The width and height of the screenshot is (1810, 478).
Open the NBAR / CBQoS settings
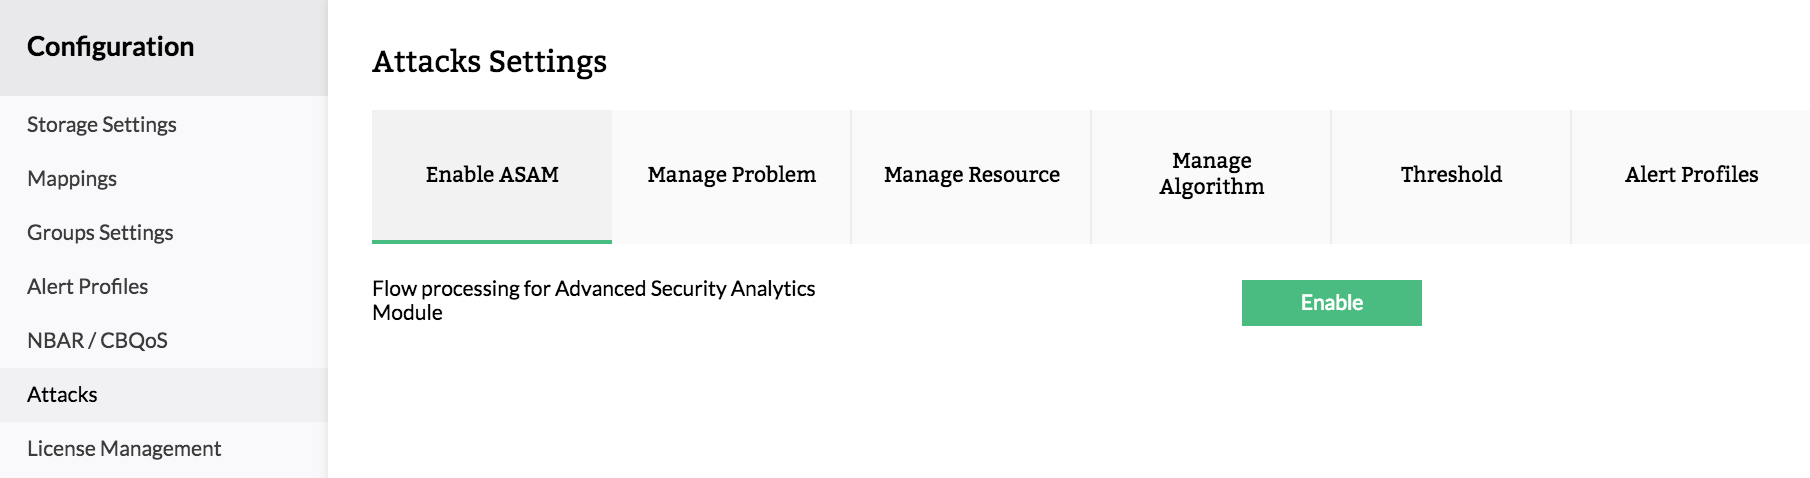tap(97, 341)
